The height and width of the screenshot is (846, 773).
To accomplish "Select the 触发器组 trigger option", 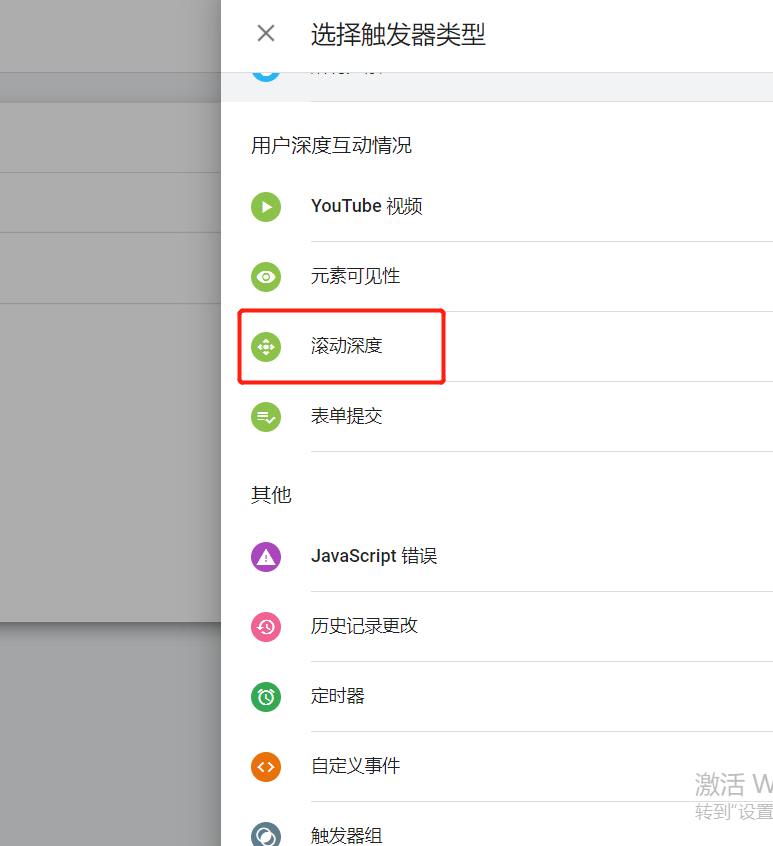I will point(346,836).
